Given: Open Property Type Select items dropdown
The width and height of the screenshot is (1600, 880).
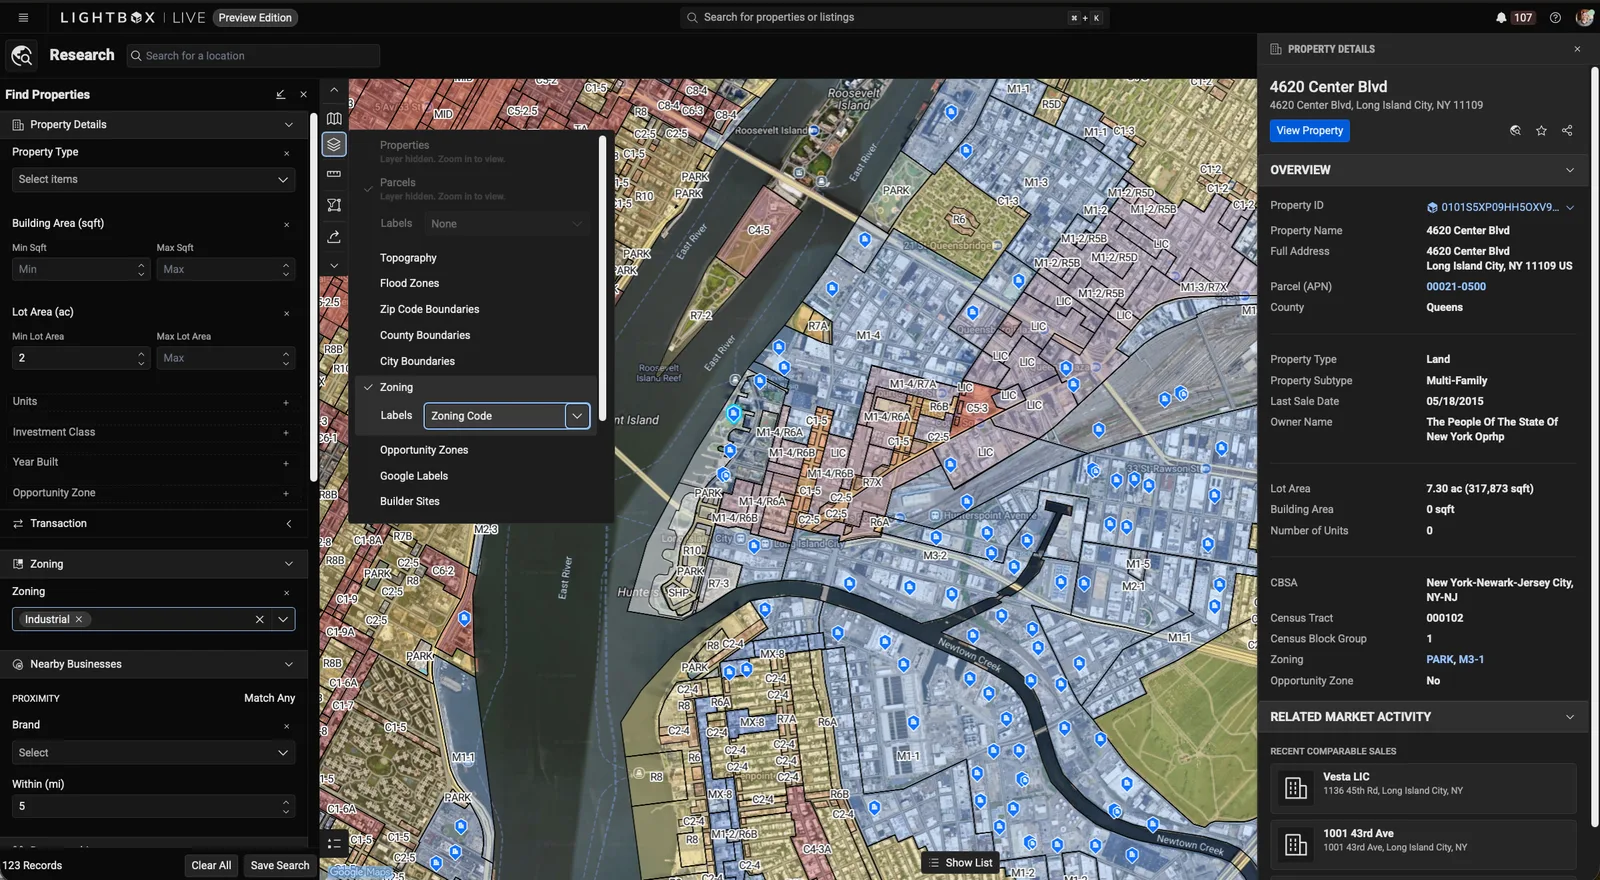Looking at the screenshot, I should [x=153, y=180].
